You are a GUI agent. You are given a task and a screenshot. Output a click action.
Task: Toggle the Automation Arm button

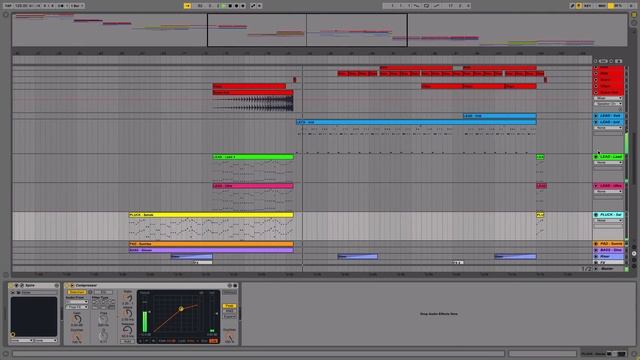253,6
